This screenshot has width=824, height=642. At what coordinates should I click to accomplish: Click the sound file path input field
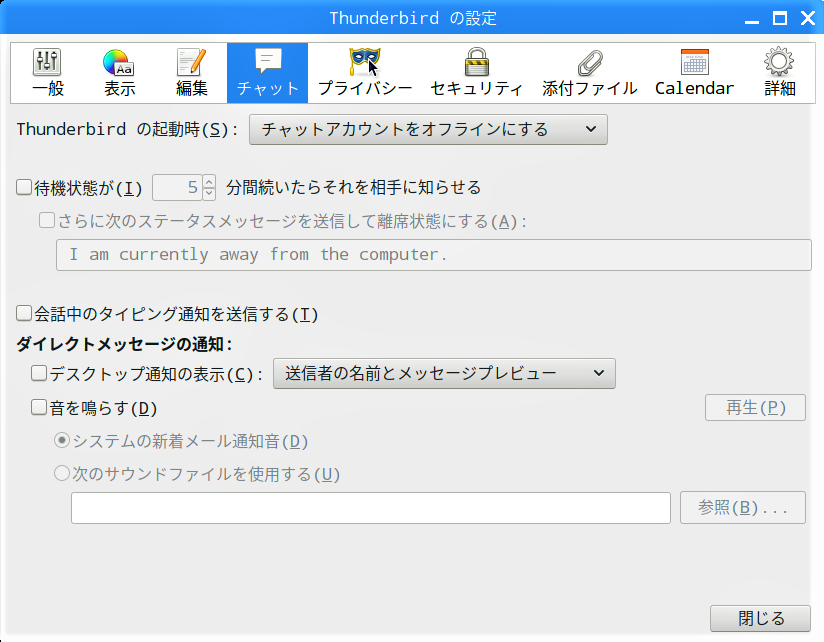point(370,508)
